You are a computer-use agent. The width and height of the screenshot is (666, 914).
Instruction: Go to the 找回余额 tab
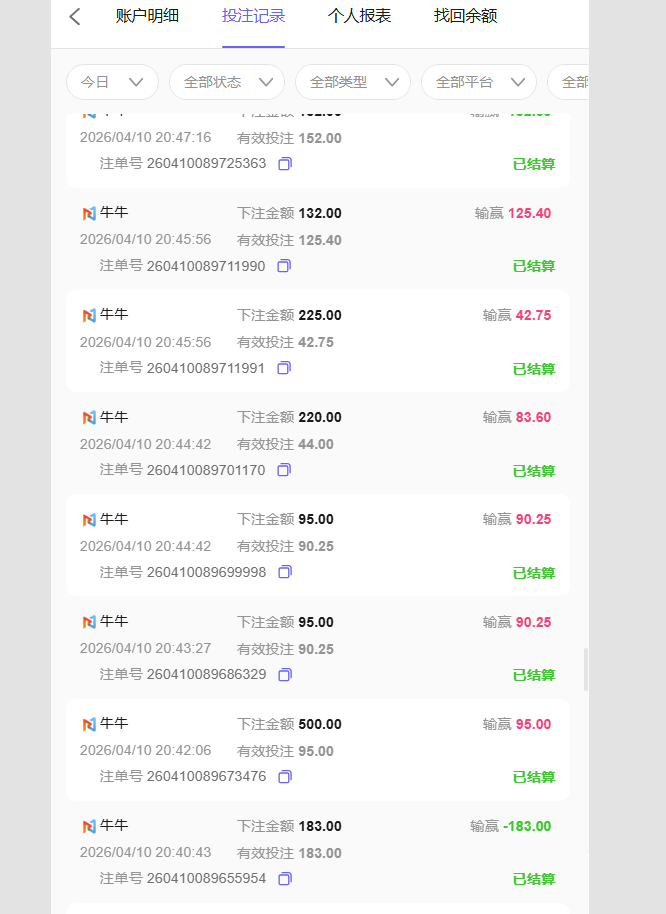[x=465, y=16]
